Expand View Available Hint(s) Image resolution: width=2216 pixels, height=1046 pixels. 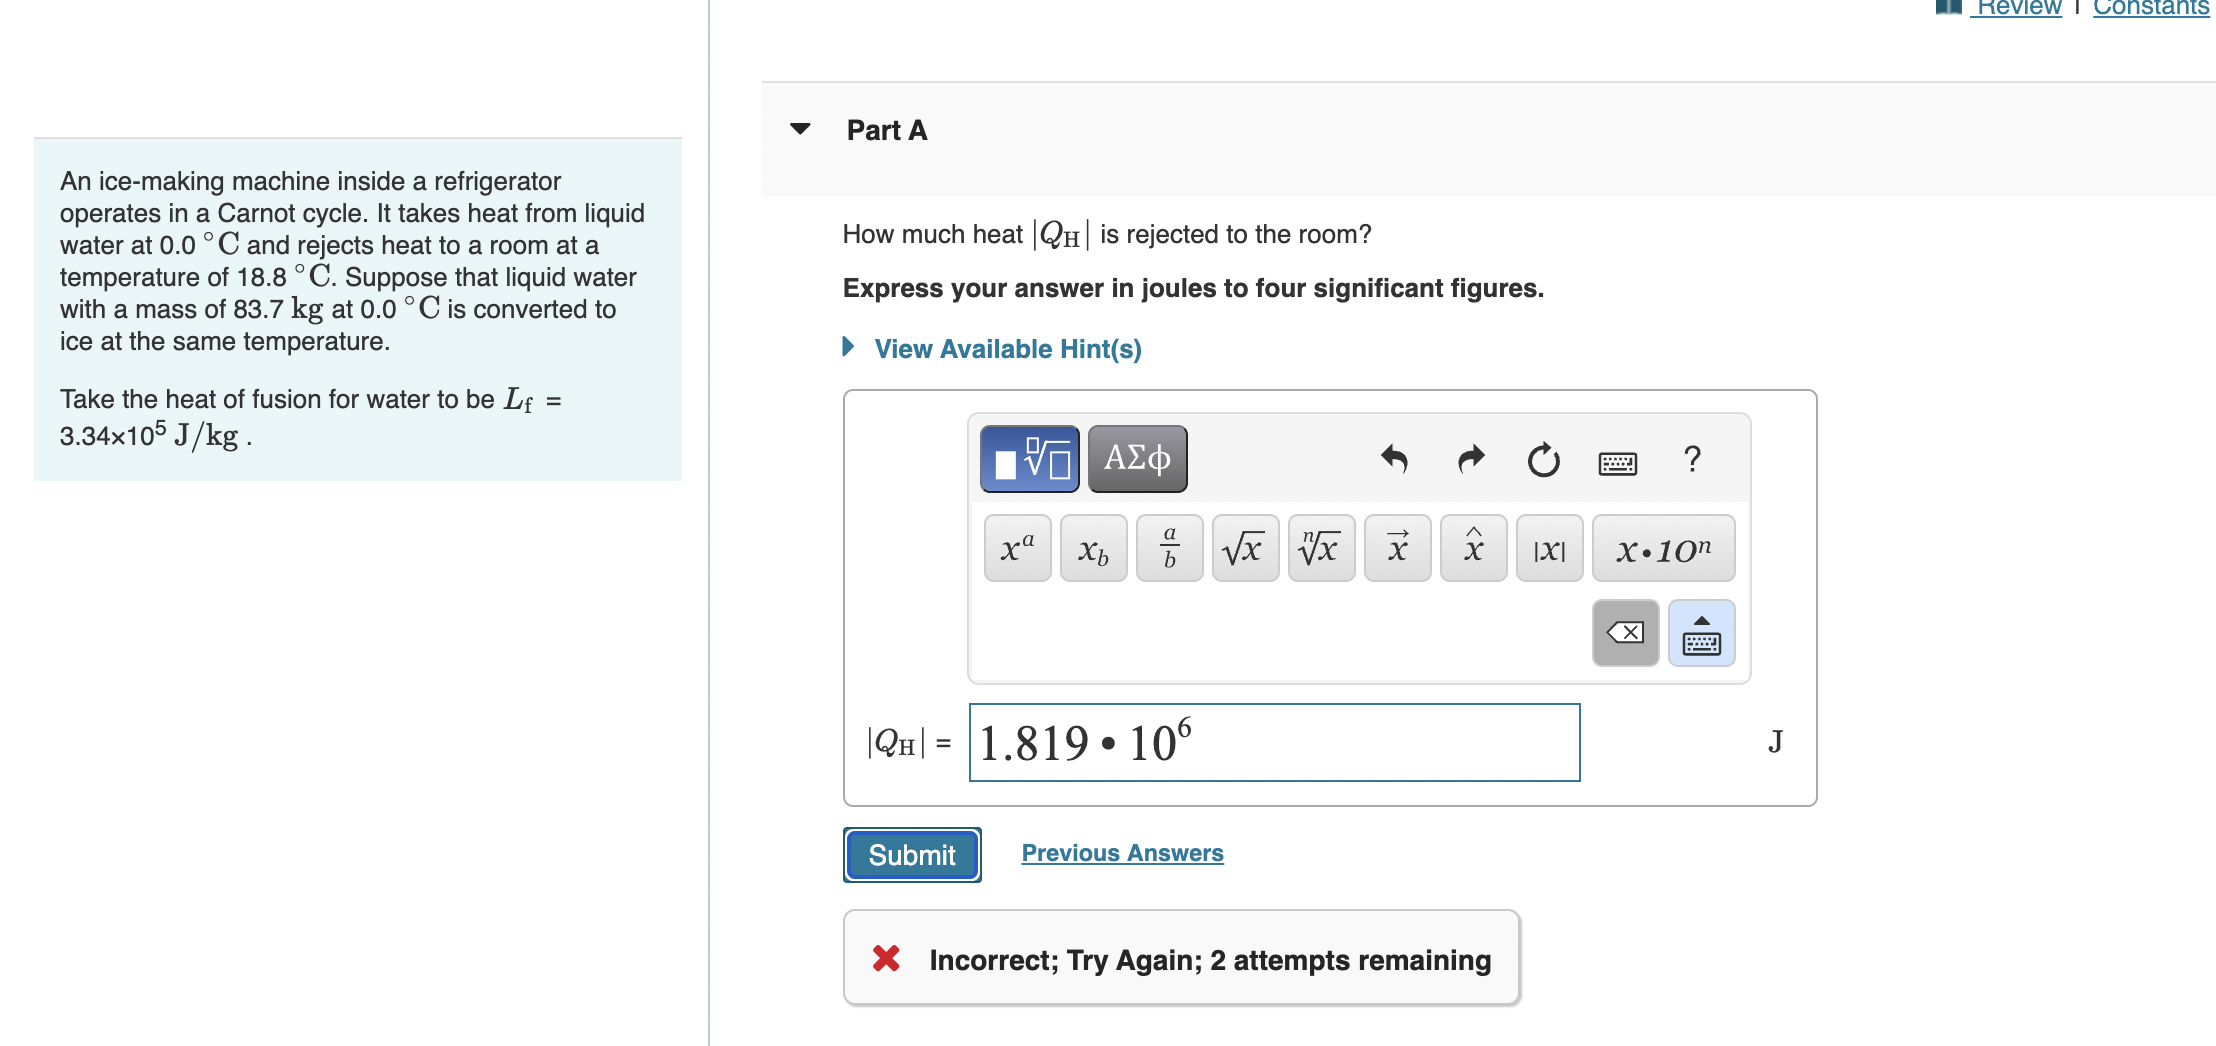[x=1007, y=349]
